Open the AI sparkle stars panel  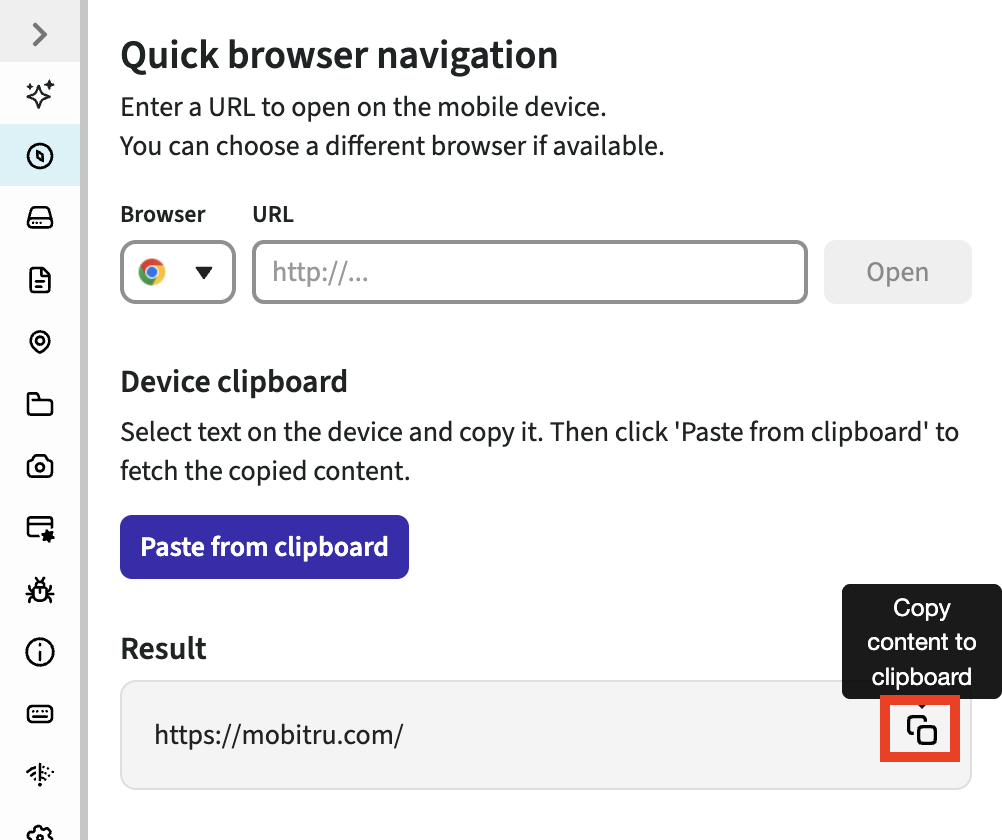[40, 96]
